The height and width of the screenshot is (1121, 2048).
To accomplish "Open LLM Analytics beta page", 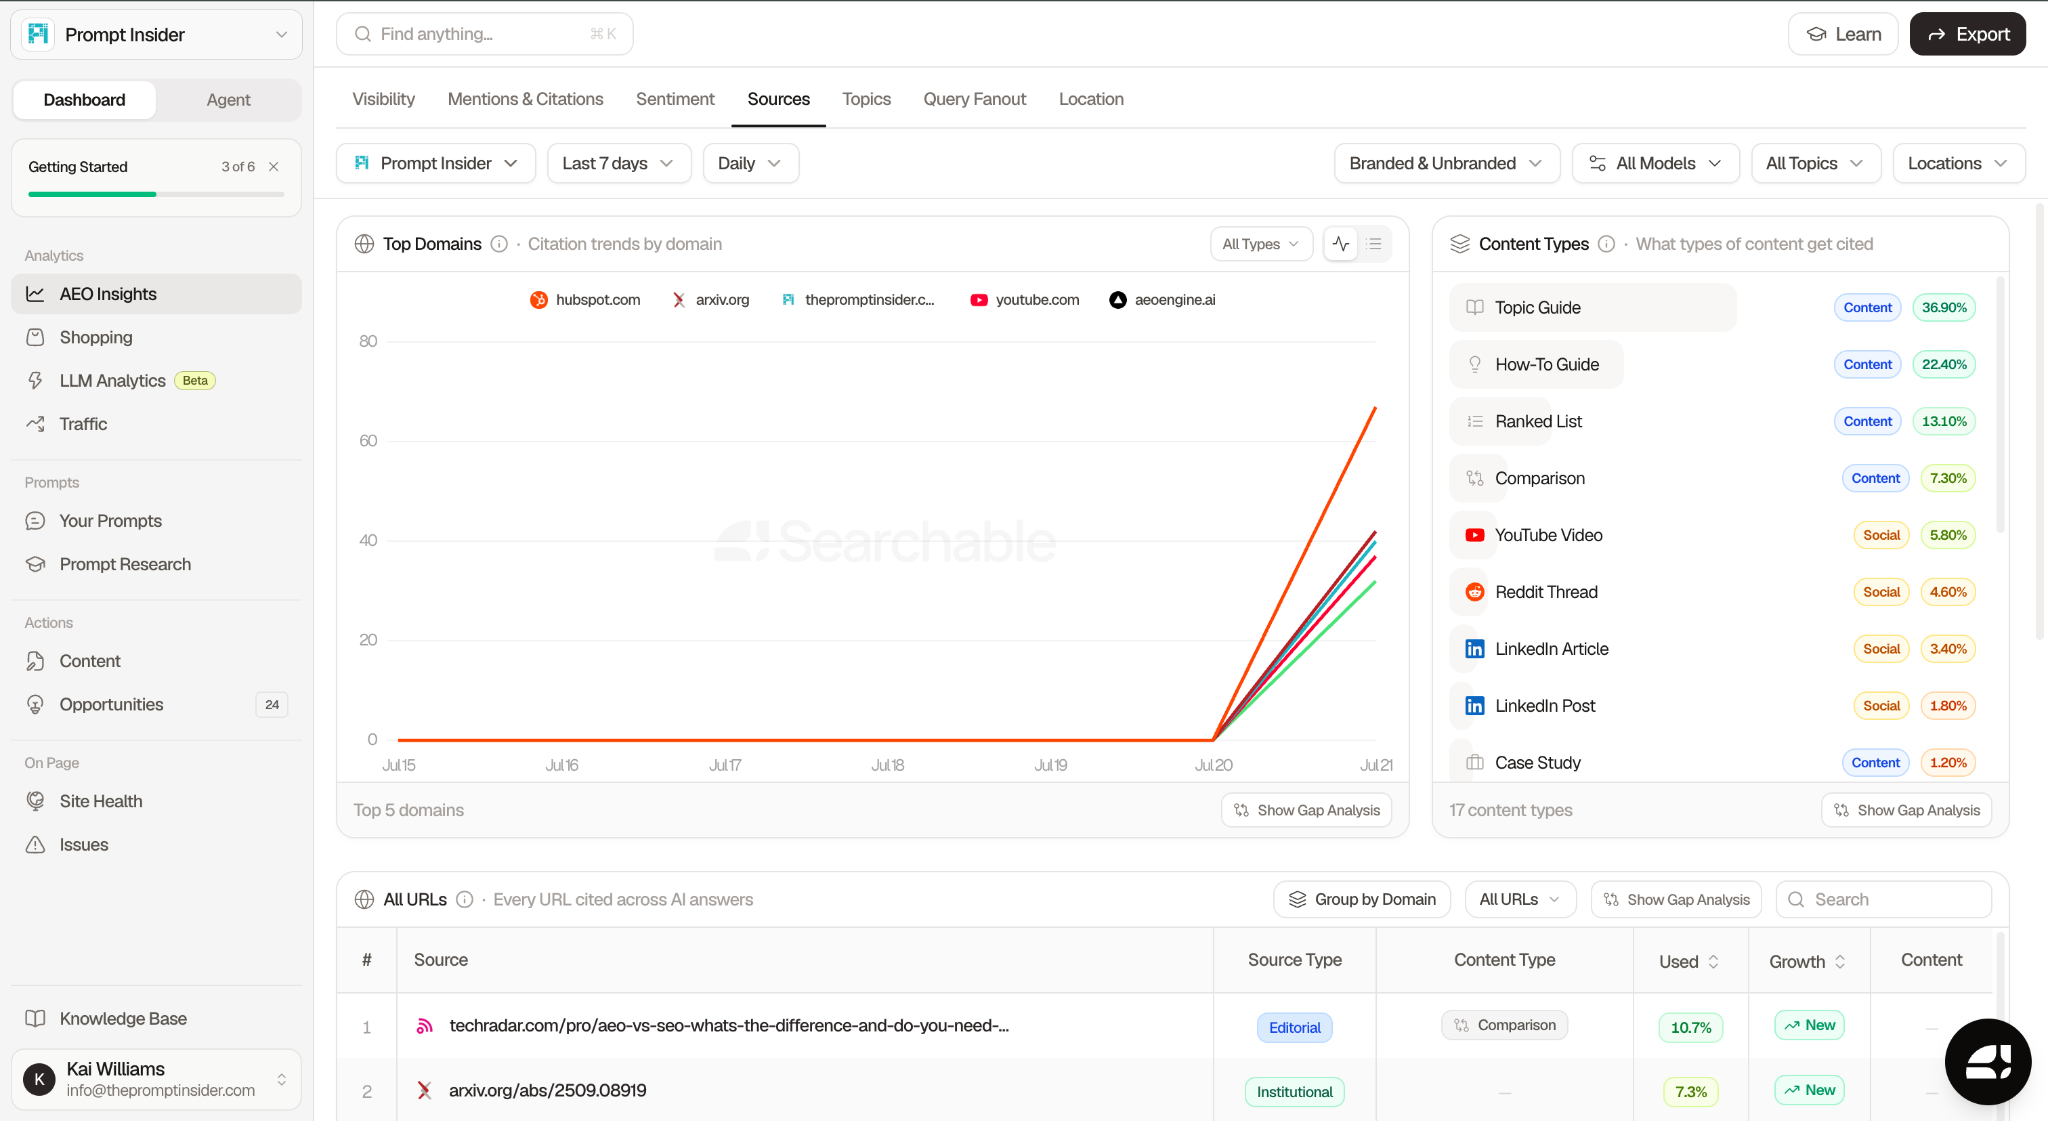I will [156, 381].
